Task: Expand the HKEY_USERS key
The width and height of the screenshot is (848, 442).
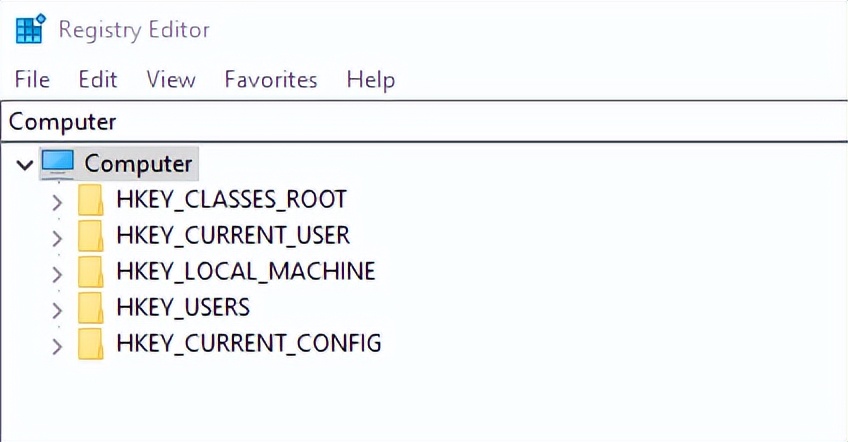Action: coord(57,310)
